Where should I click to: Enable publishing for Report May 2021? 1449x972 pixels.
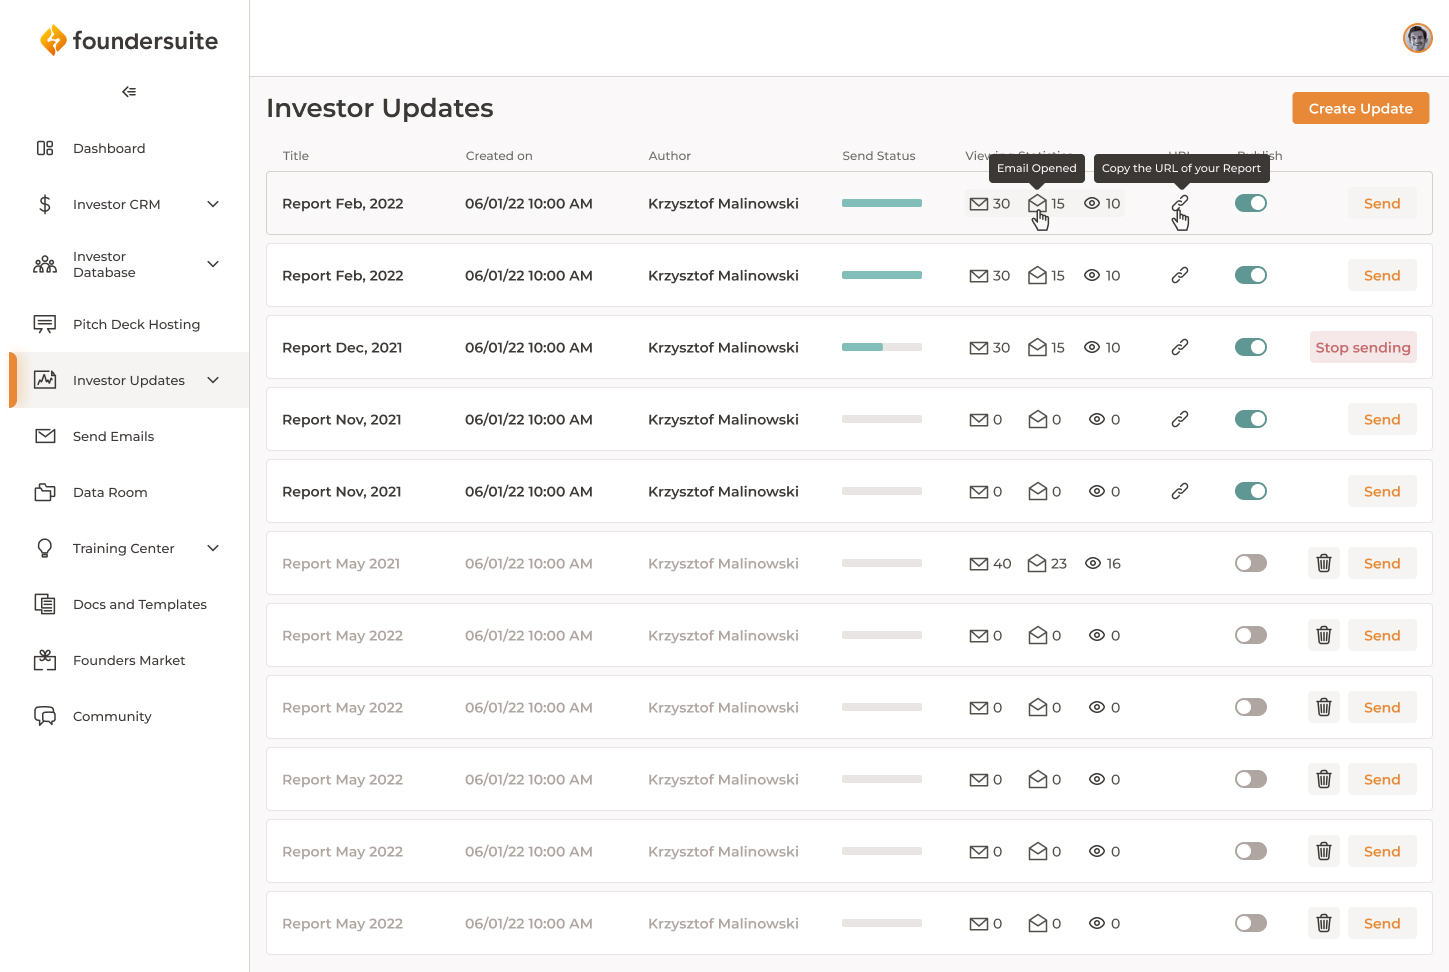1250,563
